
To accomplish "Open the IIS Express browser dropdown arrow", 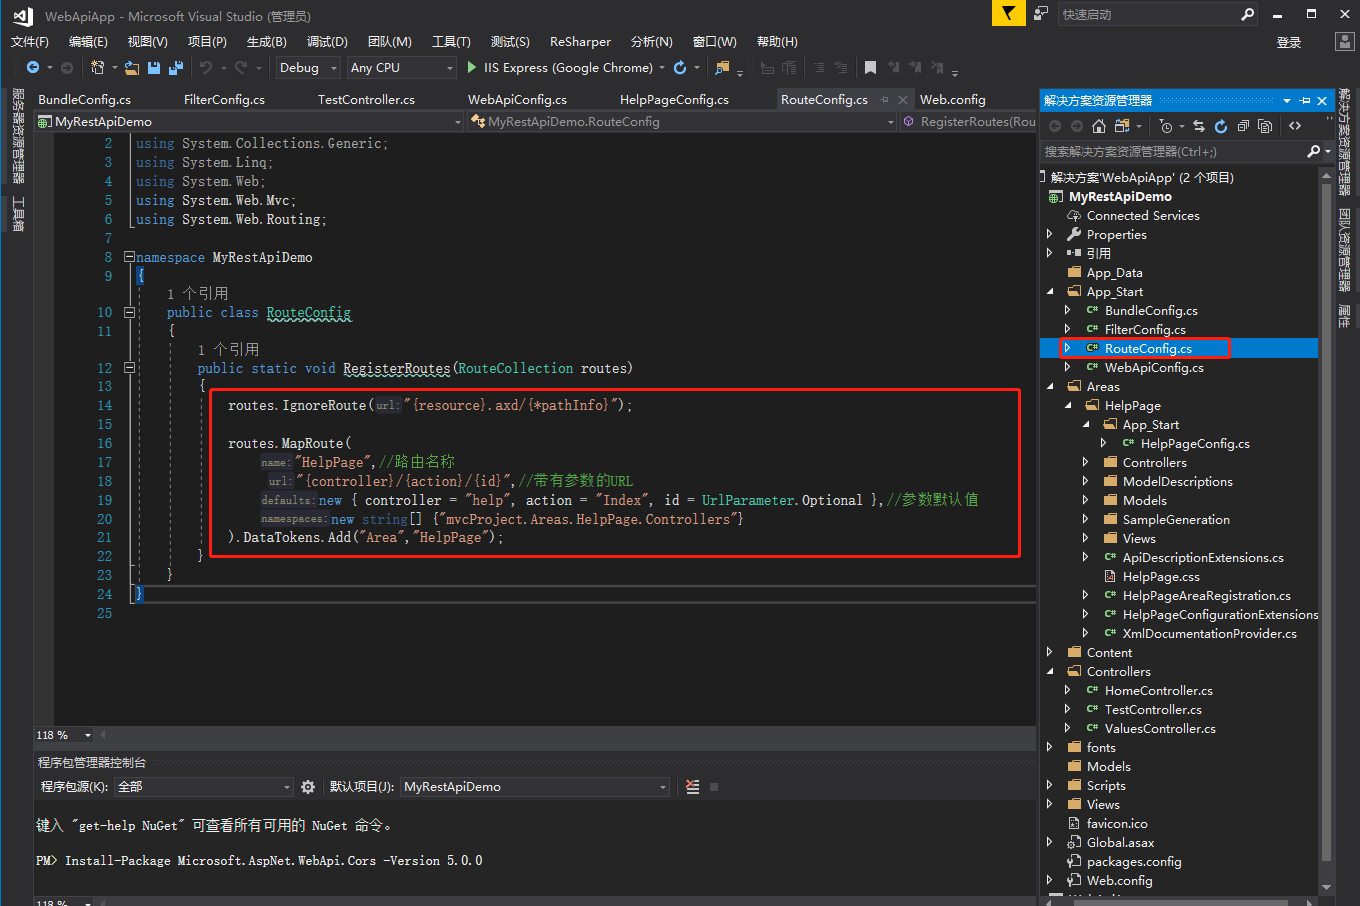I will [x=662, y=68].
